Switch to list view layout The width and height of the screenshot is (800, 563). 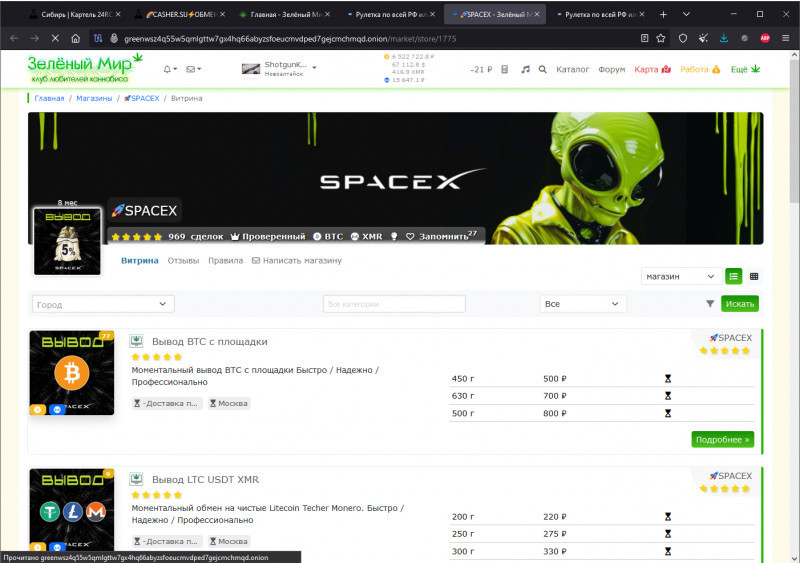[x=734, y=276]
